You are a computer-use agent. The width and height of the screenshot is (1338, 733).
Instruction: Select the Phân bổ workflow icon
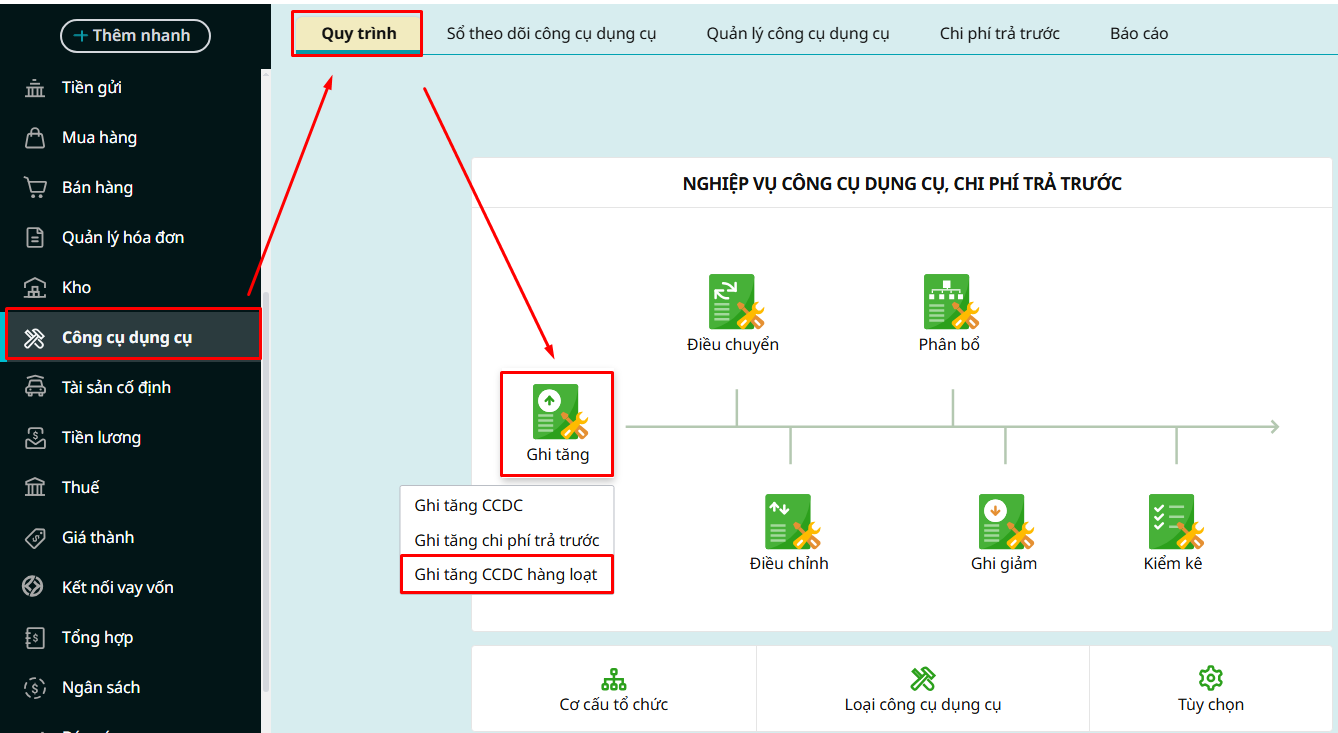point(949,303)
